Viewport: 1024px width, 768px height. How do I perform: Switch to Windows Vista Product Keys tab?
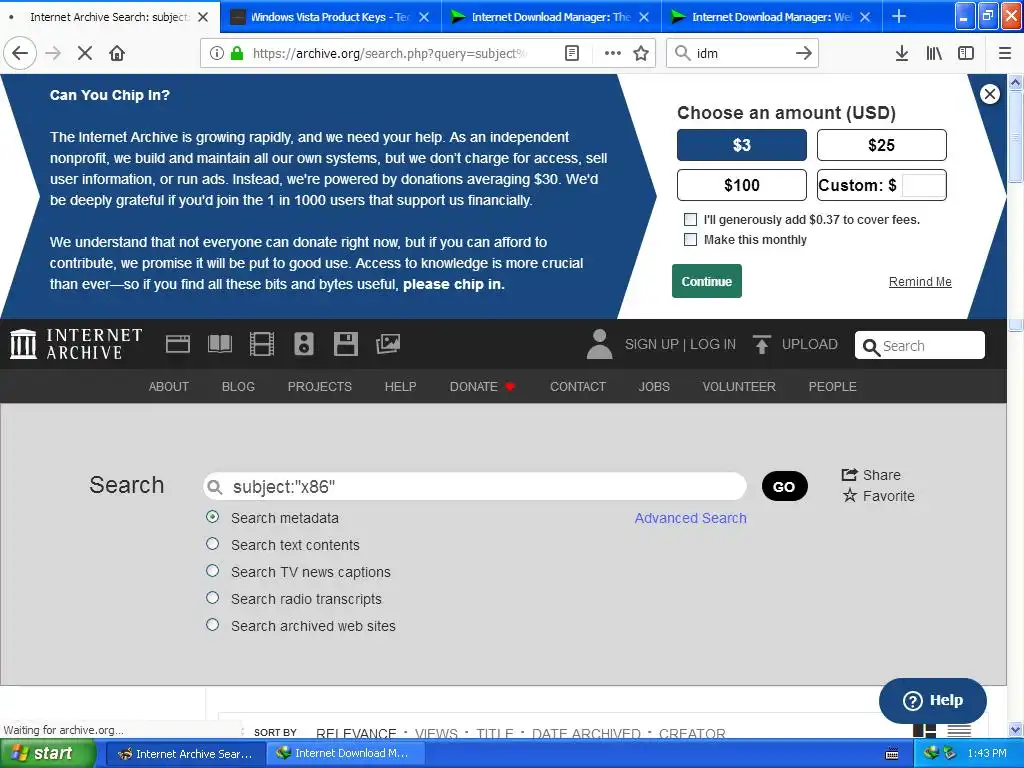[331, 17]
